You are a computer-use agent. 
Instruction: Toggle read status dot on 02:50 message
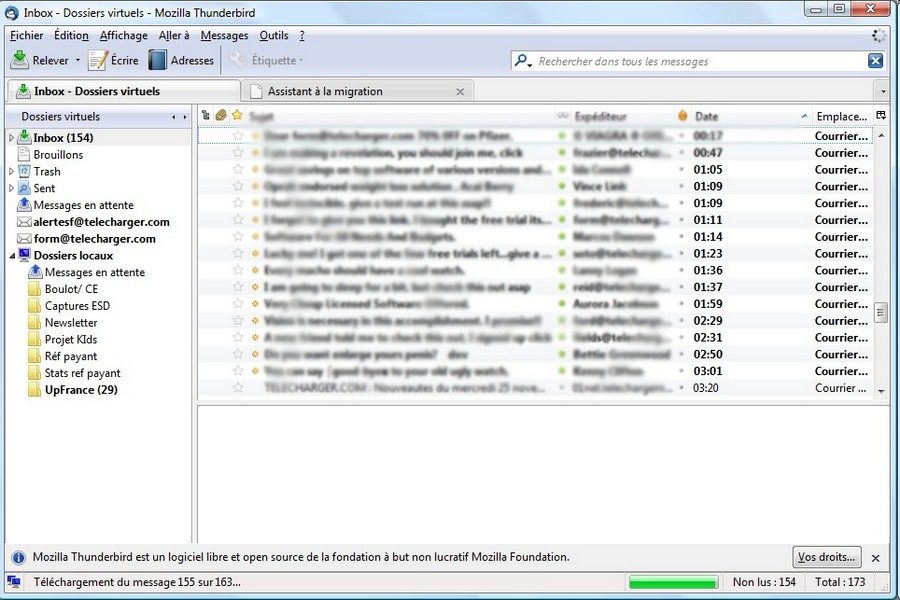tap(562, 355)
